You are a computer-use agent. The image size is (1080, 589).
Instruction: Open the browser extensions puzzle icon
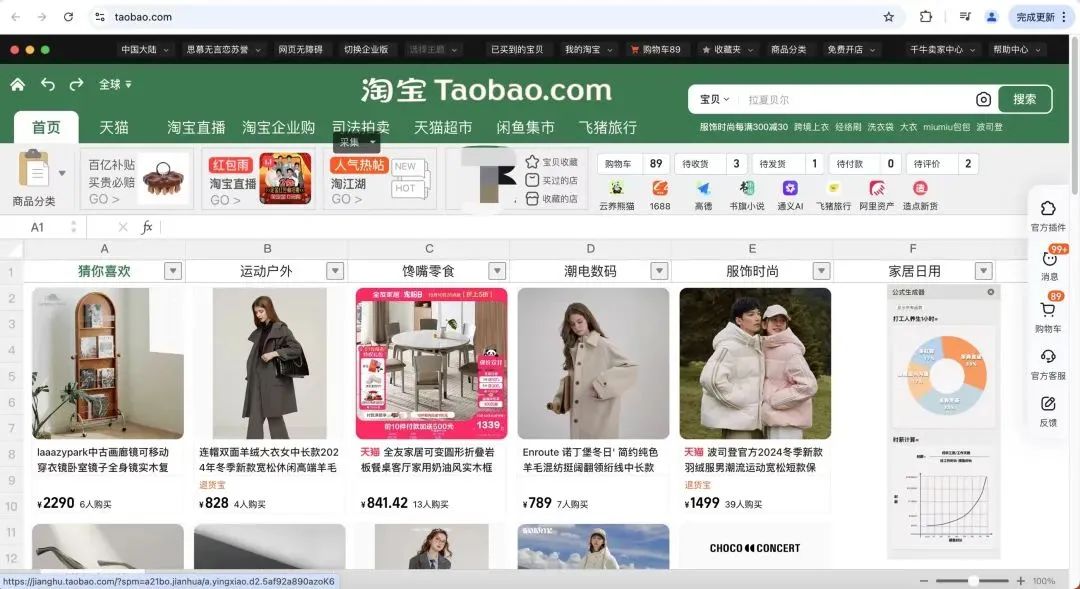pos(926,17)
